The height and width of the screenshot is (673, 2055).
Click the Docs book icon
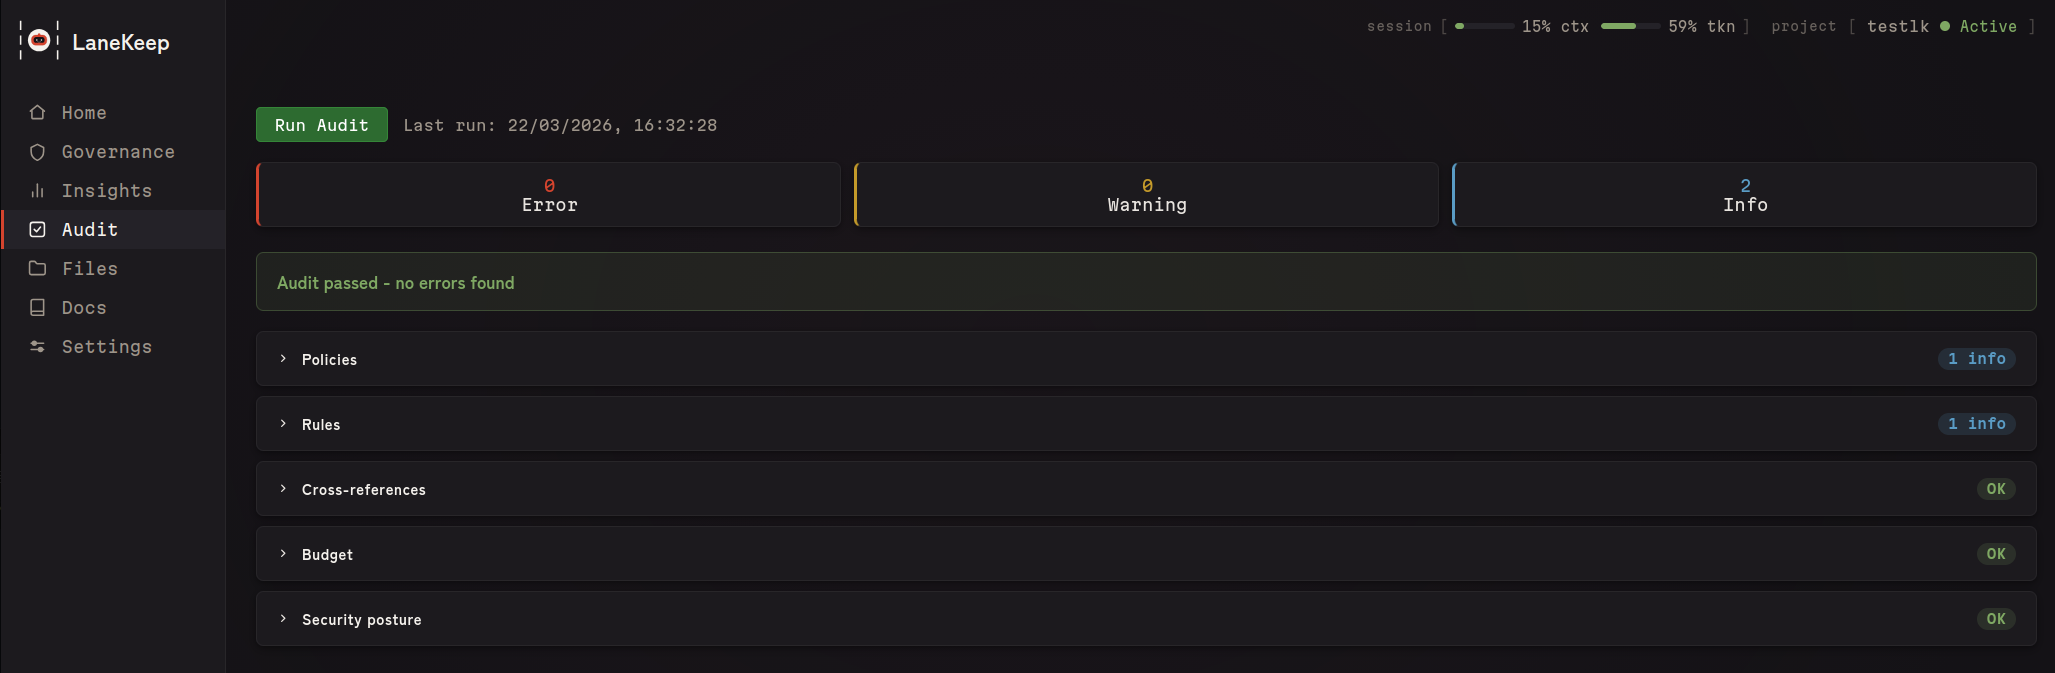pyautogui.click(x=37, y=307)
